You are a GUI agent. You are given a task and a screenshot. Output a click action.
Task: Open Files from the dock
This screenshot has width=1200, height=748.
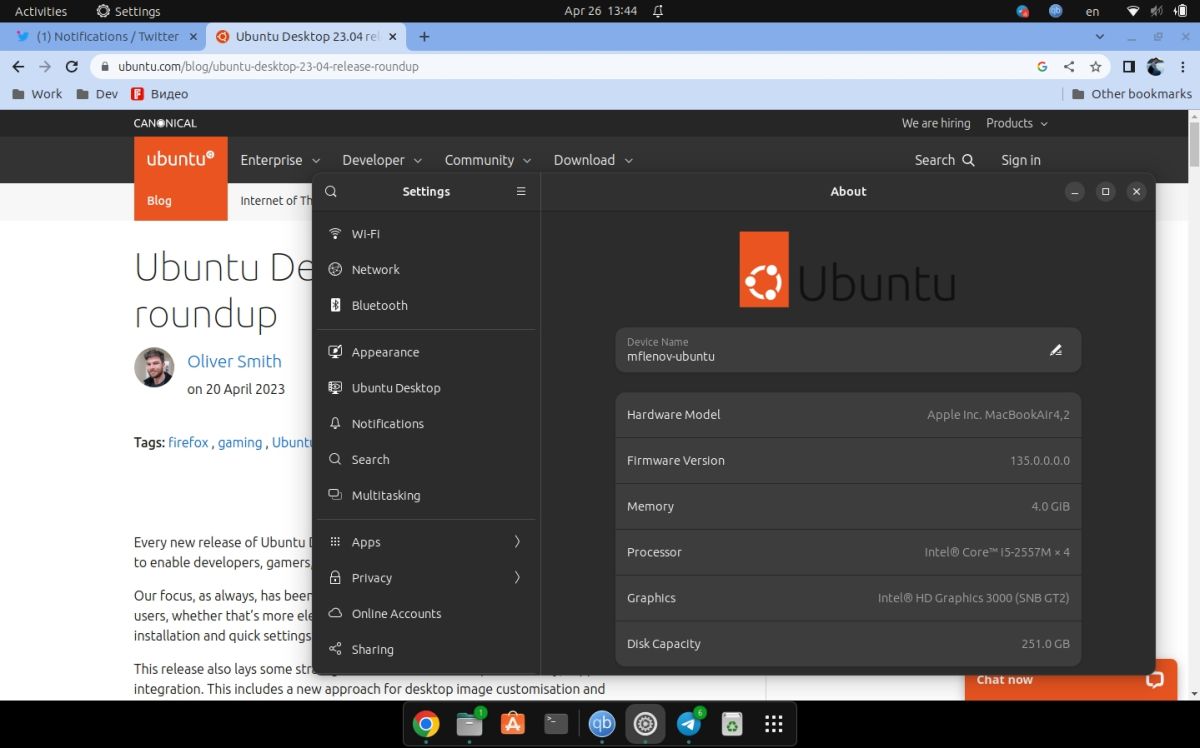click(469, 724)
